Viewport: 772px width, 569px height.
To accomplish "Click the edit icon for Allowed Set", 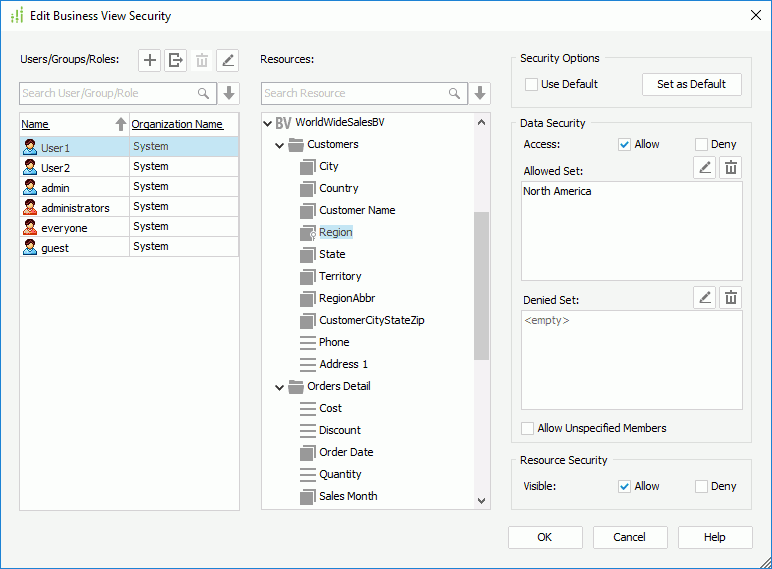I will click(x=705, y=168).
